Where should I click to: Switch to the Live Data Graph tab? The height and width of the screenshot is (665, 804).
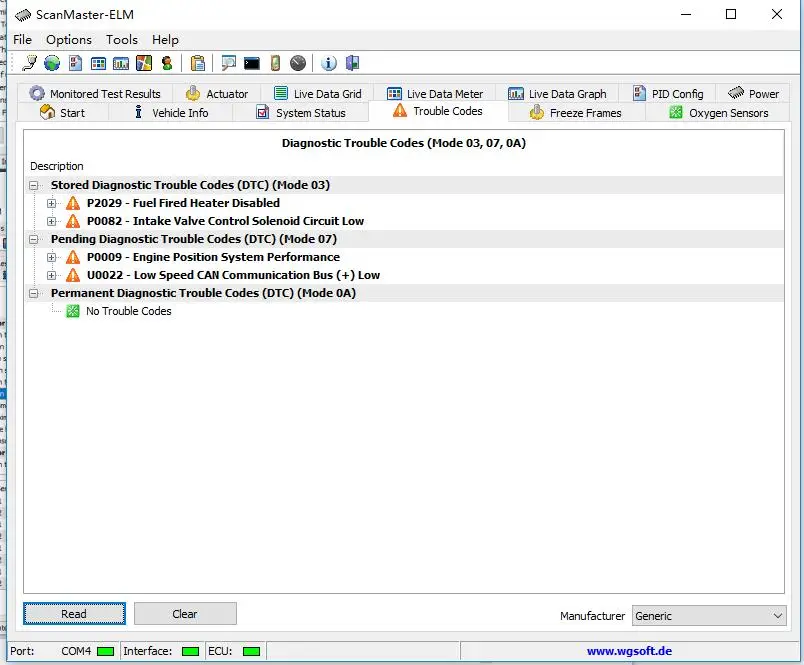557,93
